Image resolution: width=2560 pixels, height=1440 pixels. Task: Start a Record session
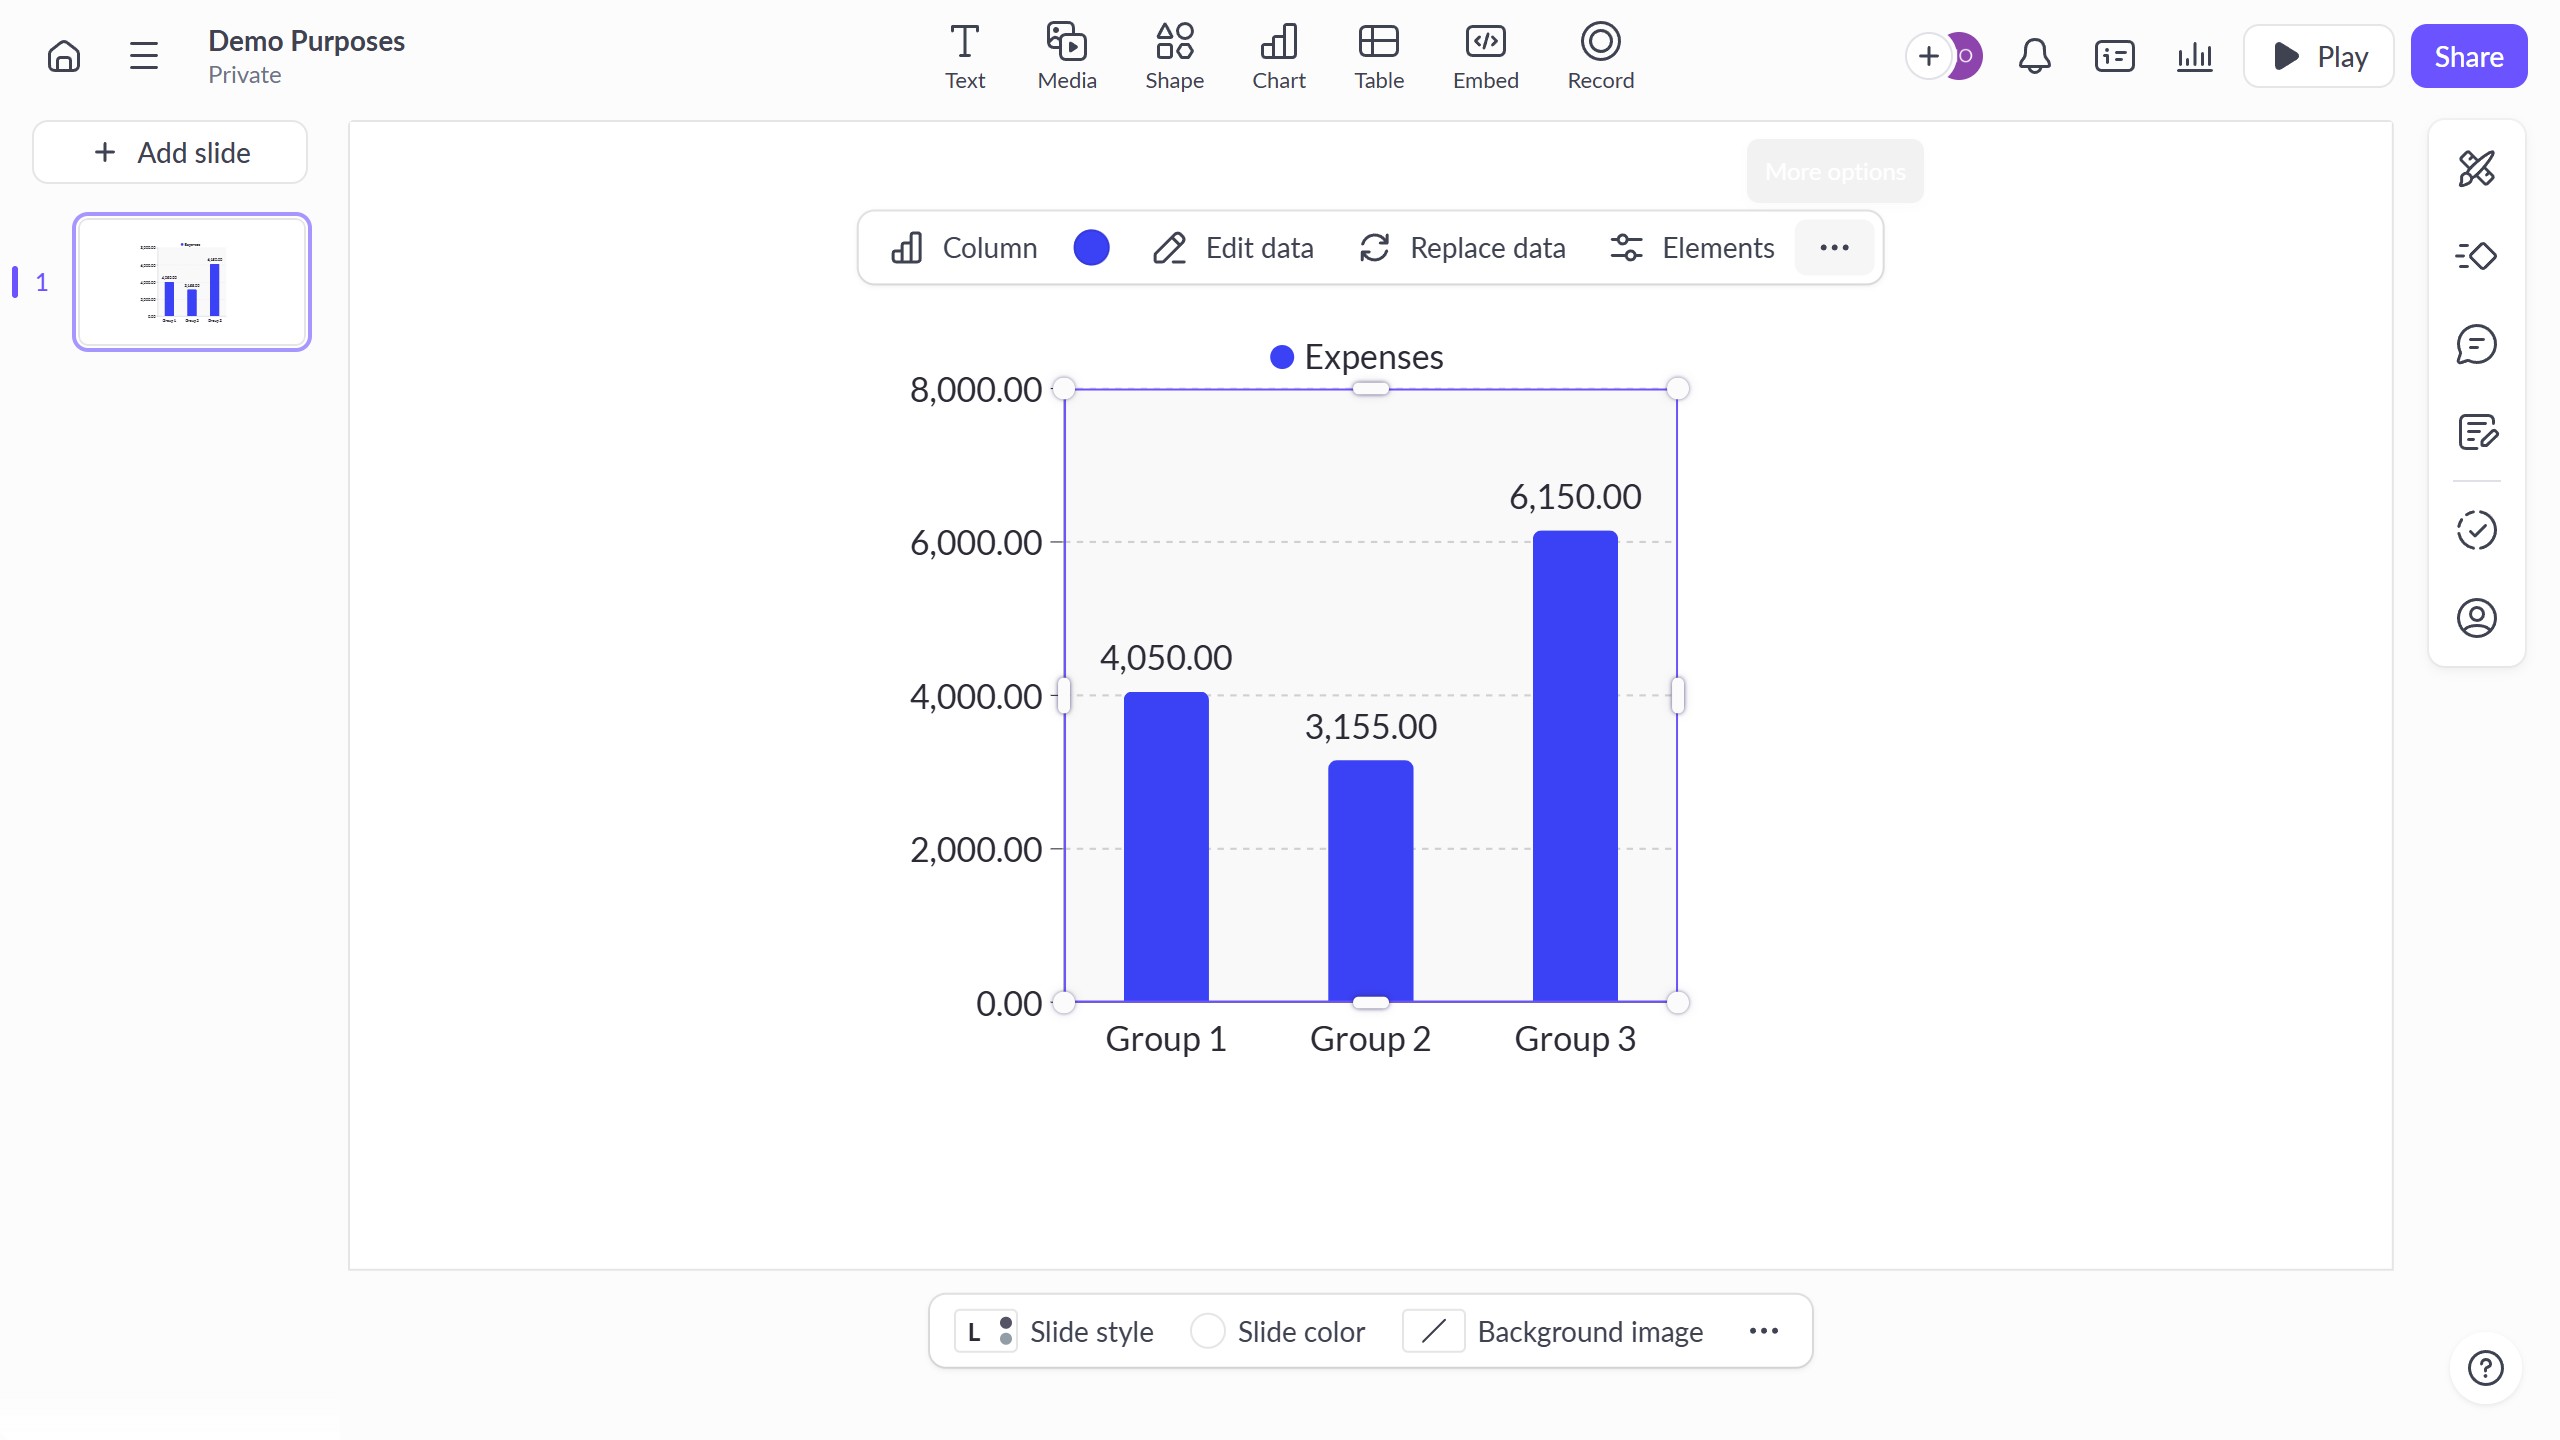pyautogui.click(x=1600, y=56)
